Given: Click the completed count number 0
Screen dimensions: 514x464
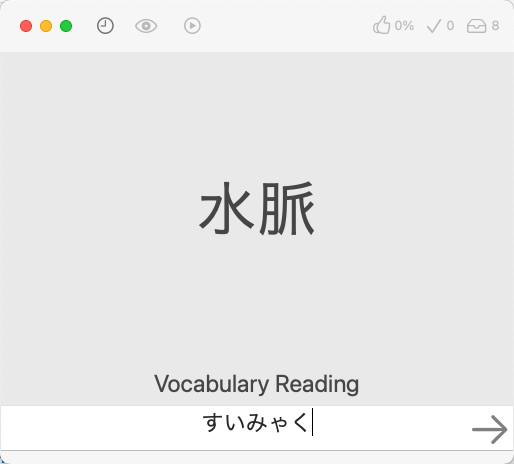Looking at the screenshot, I should tap(450, 26).
